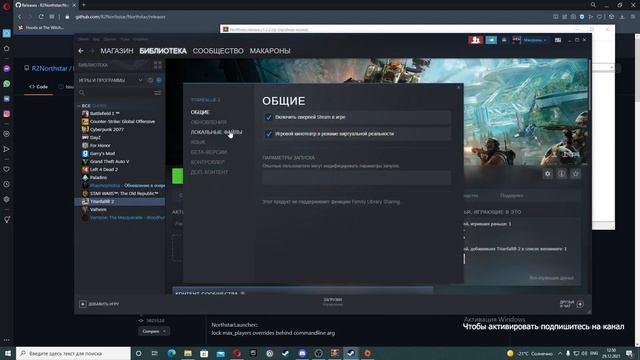
Task: Click the green play button
Action: [x=178, y=176]
